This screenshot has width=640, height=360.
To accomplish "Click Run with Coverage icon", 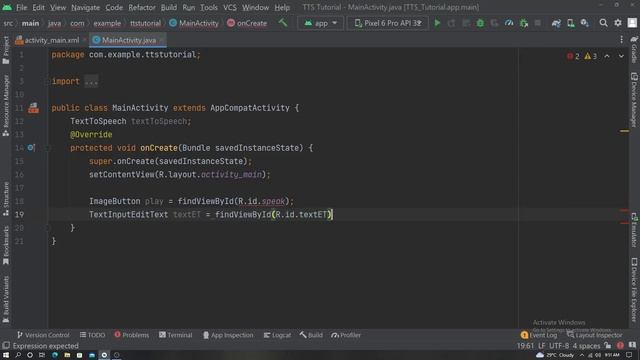I will tap(495, 23).
